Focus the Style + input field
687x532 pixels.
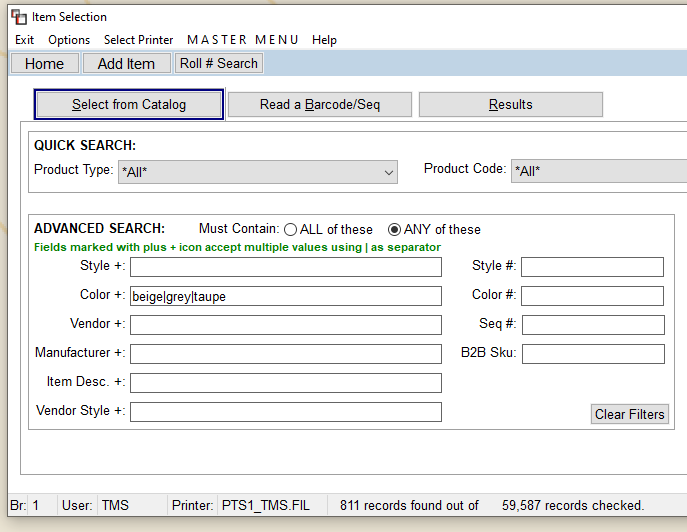286,267
